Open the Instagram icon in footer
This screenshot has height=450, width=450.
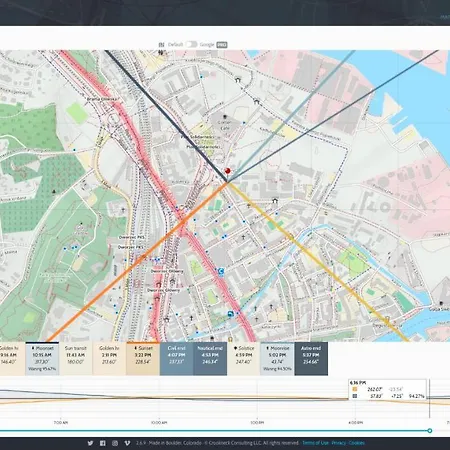tap(115, 443)
